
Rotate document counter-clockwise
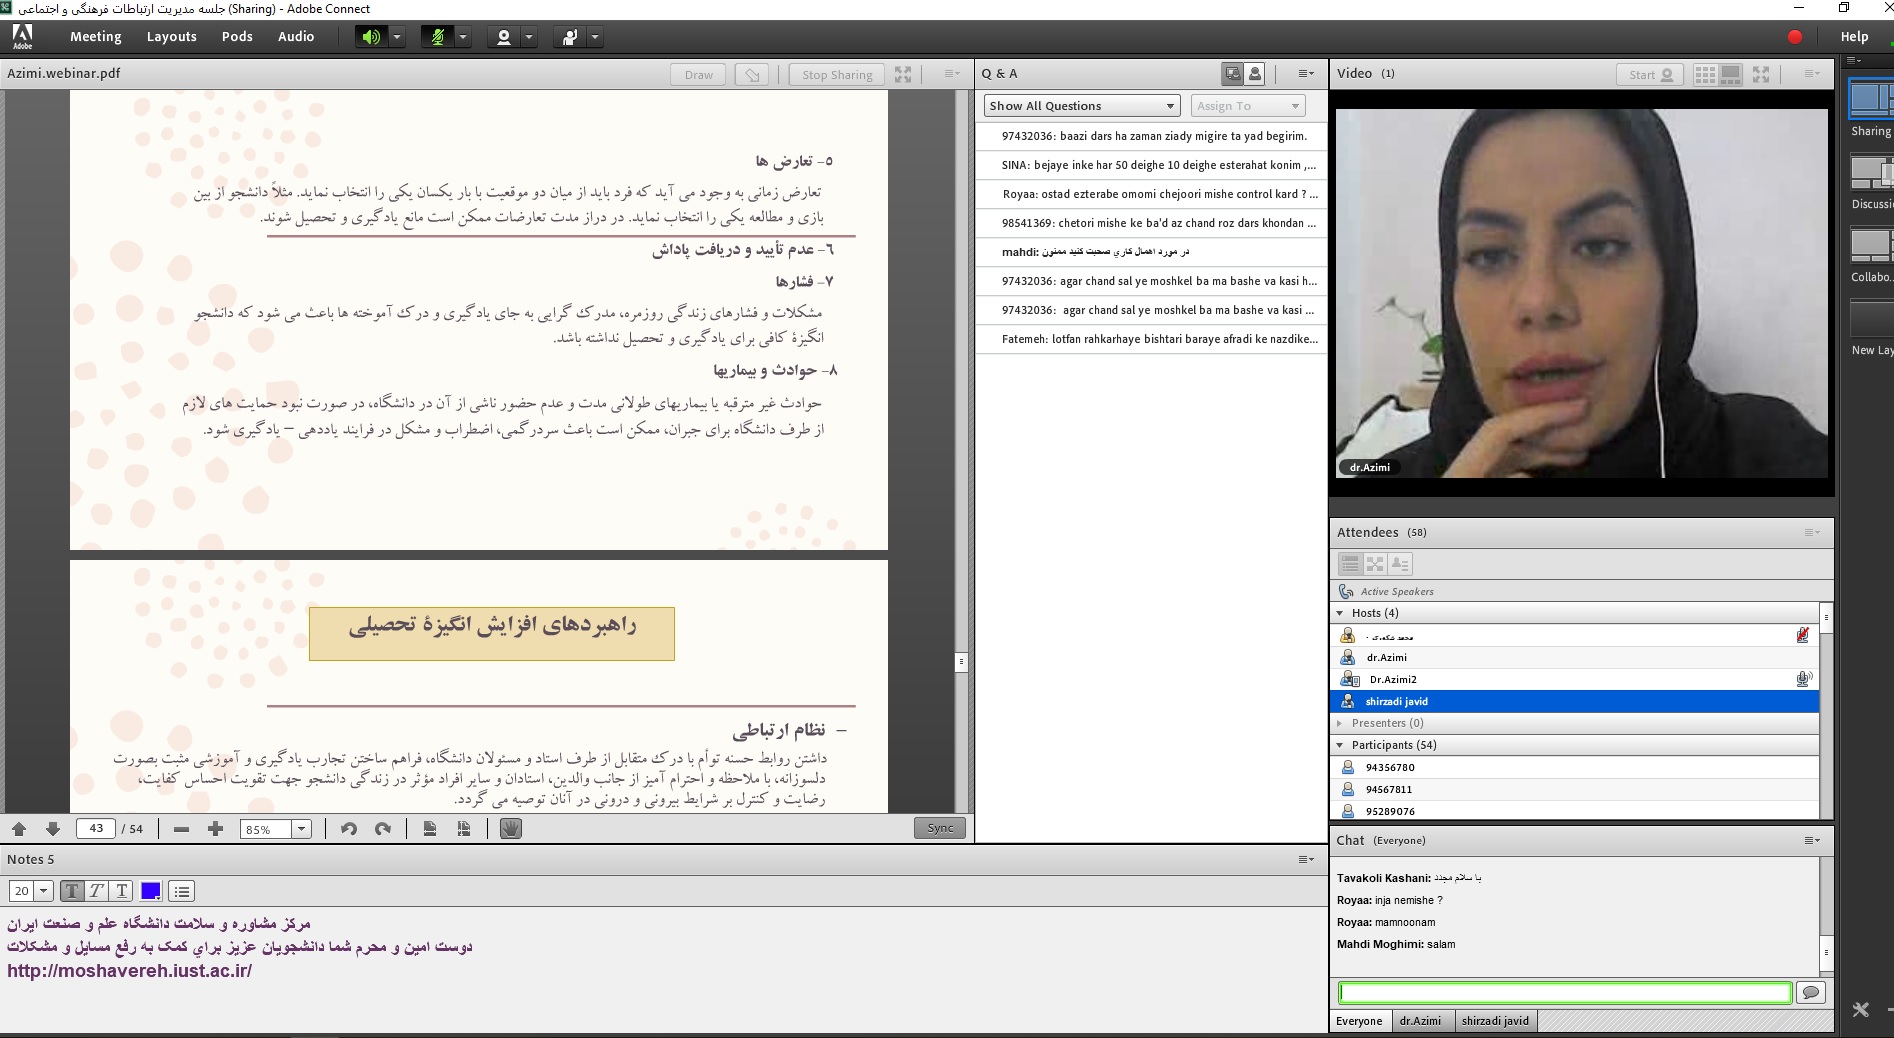point(349,829)
